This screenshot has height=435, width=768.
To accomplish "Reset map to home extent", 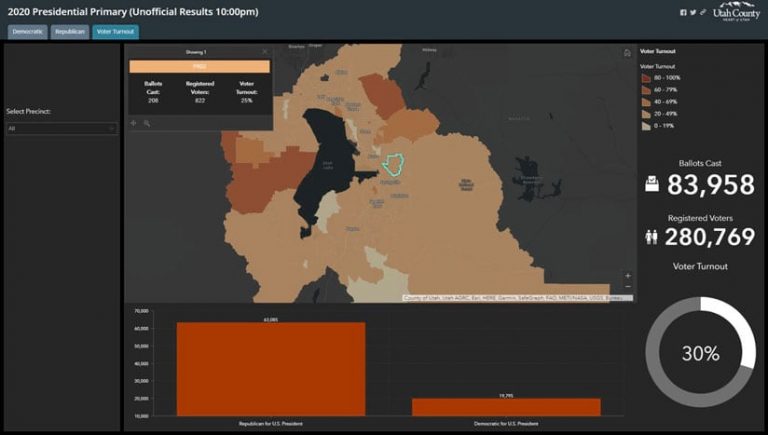I will point(627,53).
